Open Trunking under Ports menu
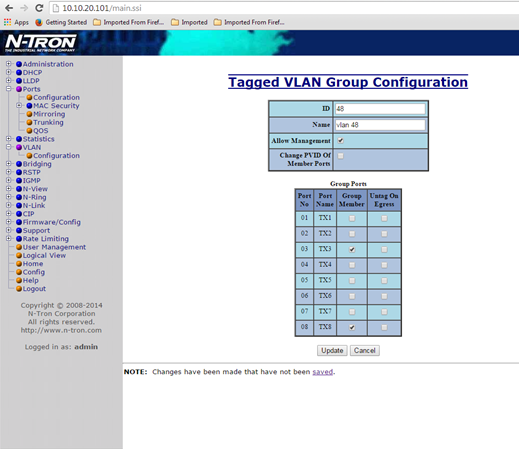This screenshot has width=519, height=449. click(48, 122)
